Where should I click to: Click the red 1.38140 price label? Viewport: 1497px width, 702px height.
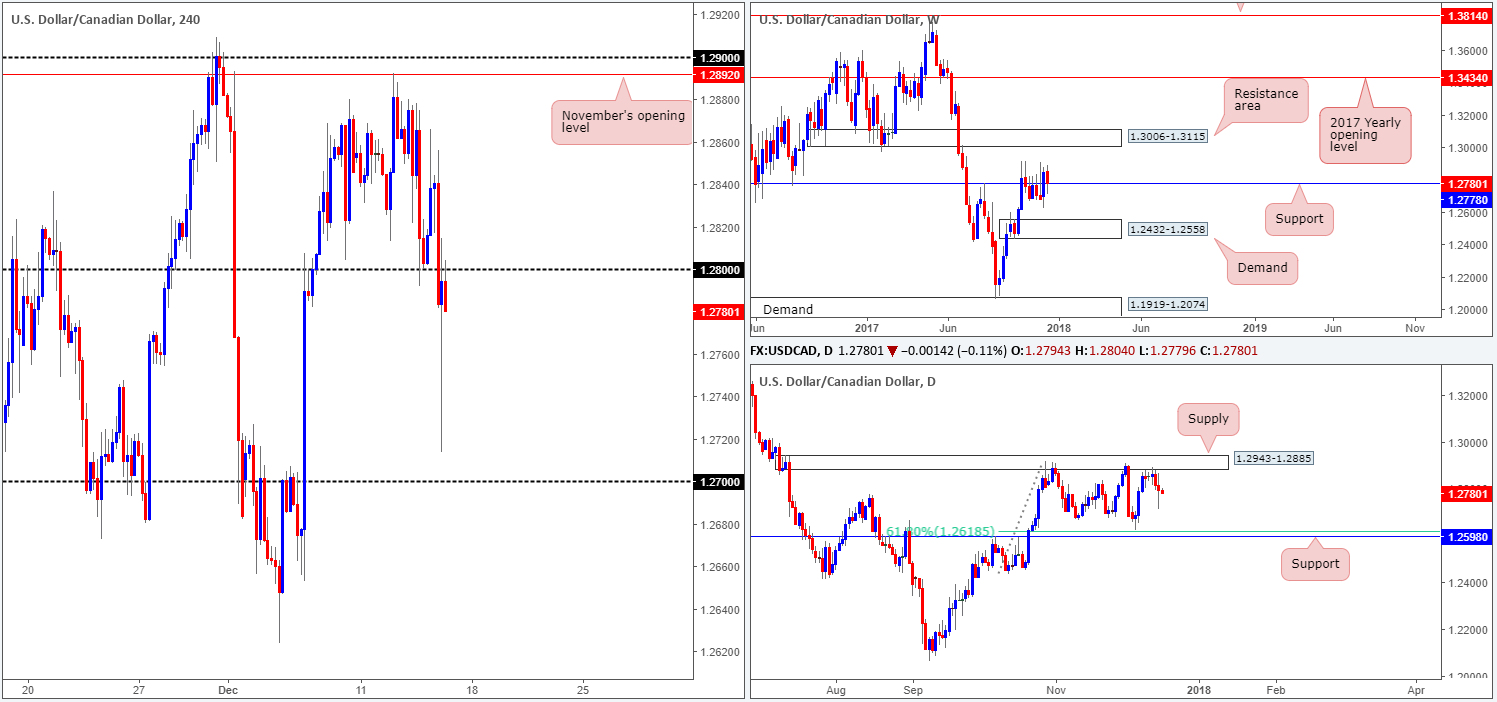coord(1465,17)
